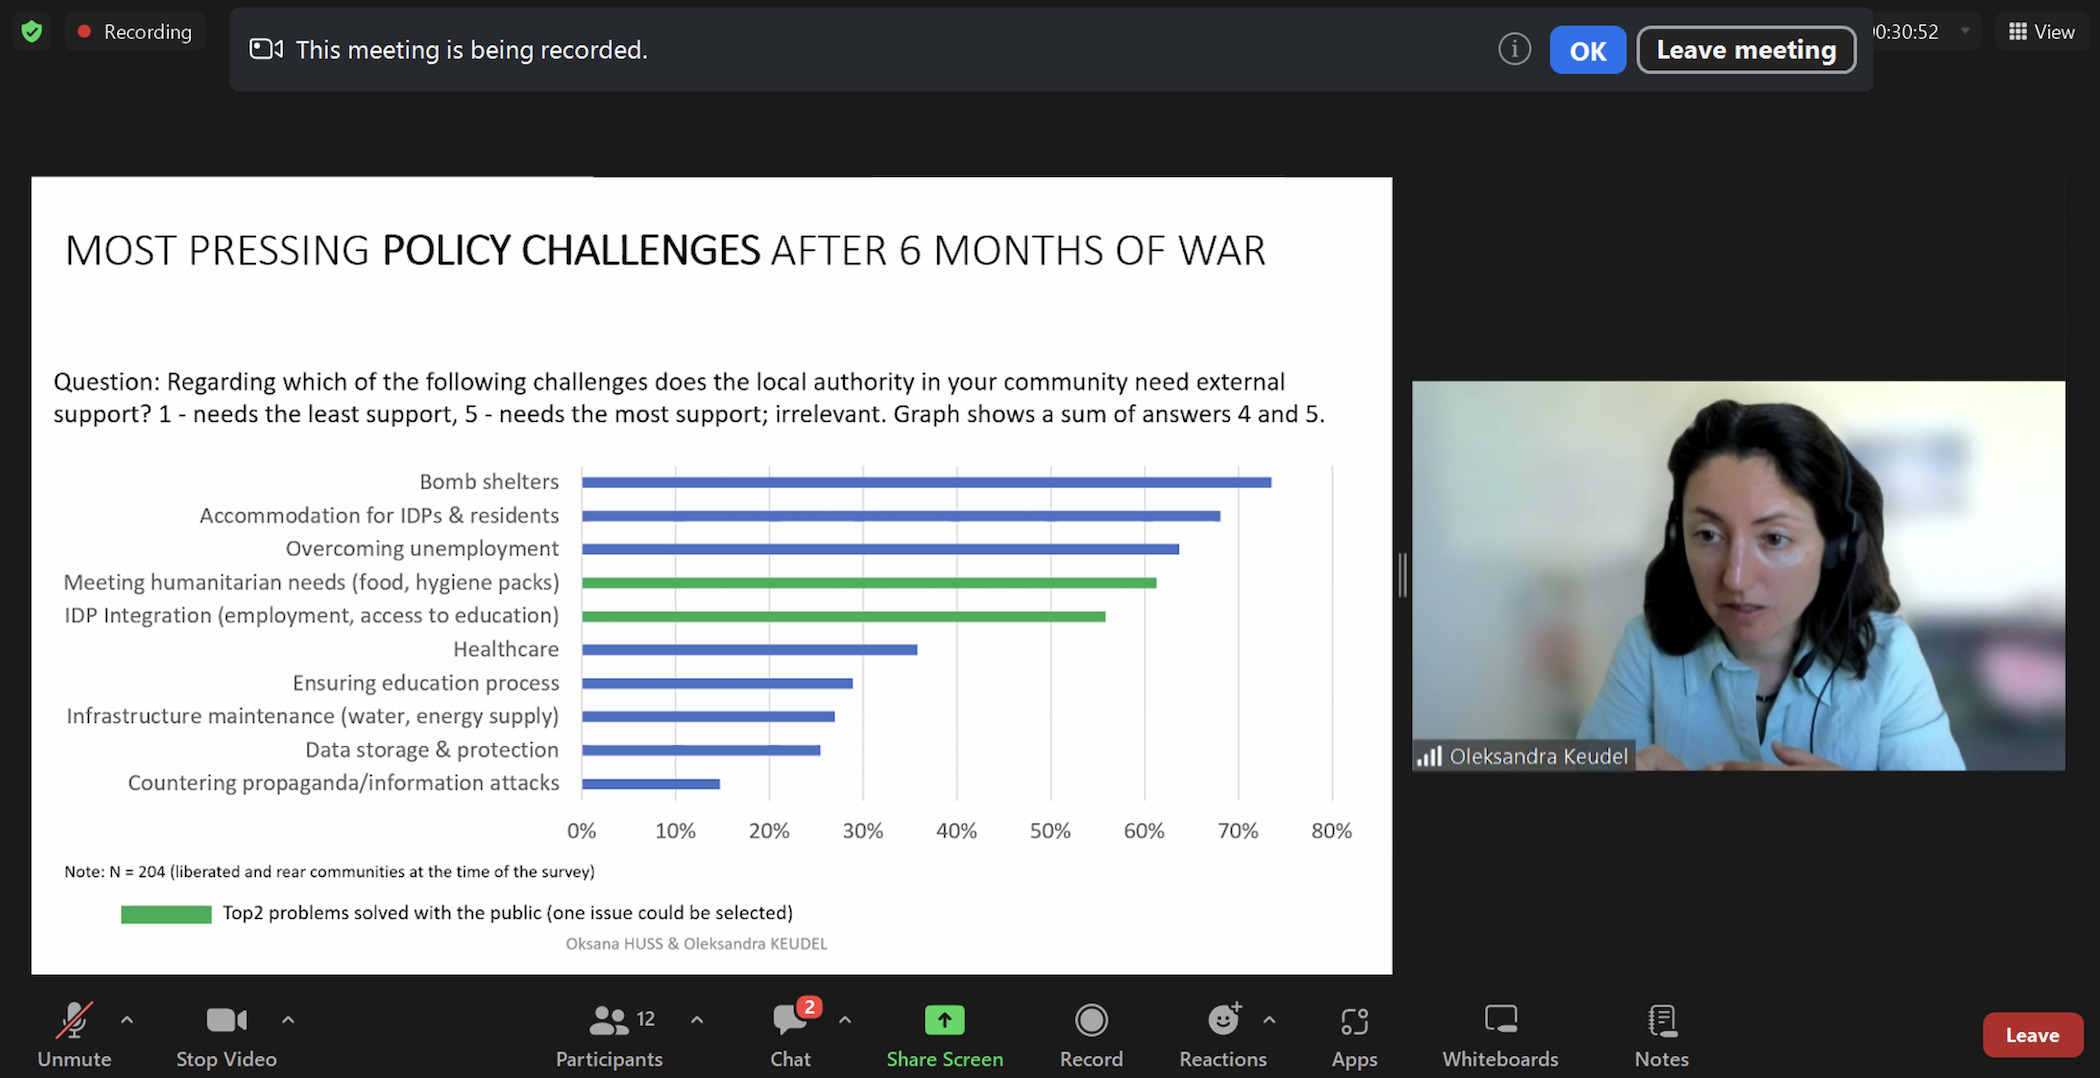The image size is (2100, 1078).
Task: Open the View layout menu
Action: click(2041, 32)
